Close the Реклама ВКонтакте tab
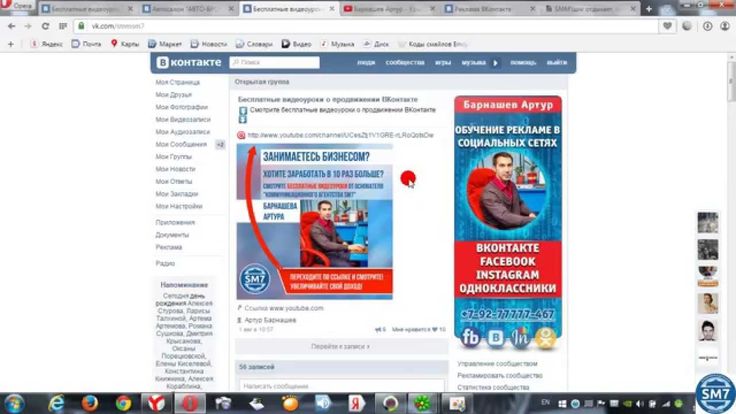Viewport: 736px width, 414px height. 532,9
